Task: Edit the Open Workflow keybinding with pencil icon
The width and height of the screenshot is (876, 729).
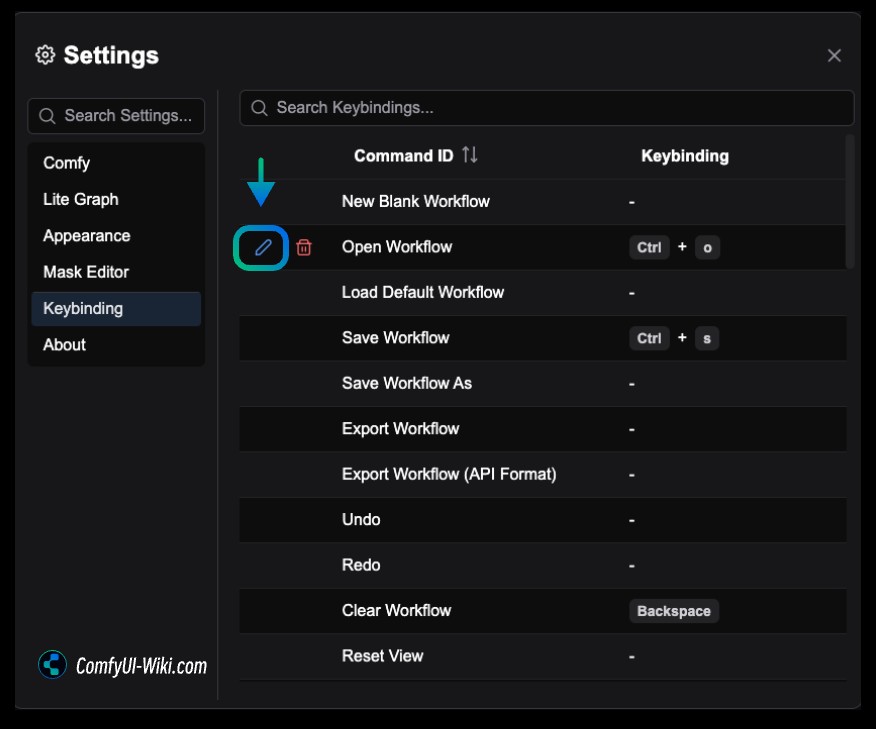Action: point(263,247)
